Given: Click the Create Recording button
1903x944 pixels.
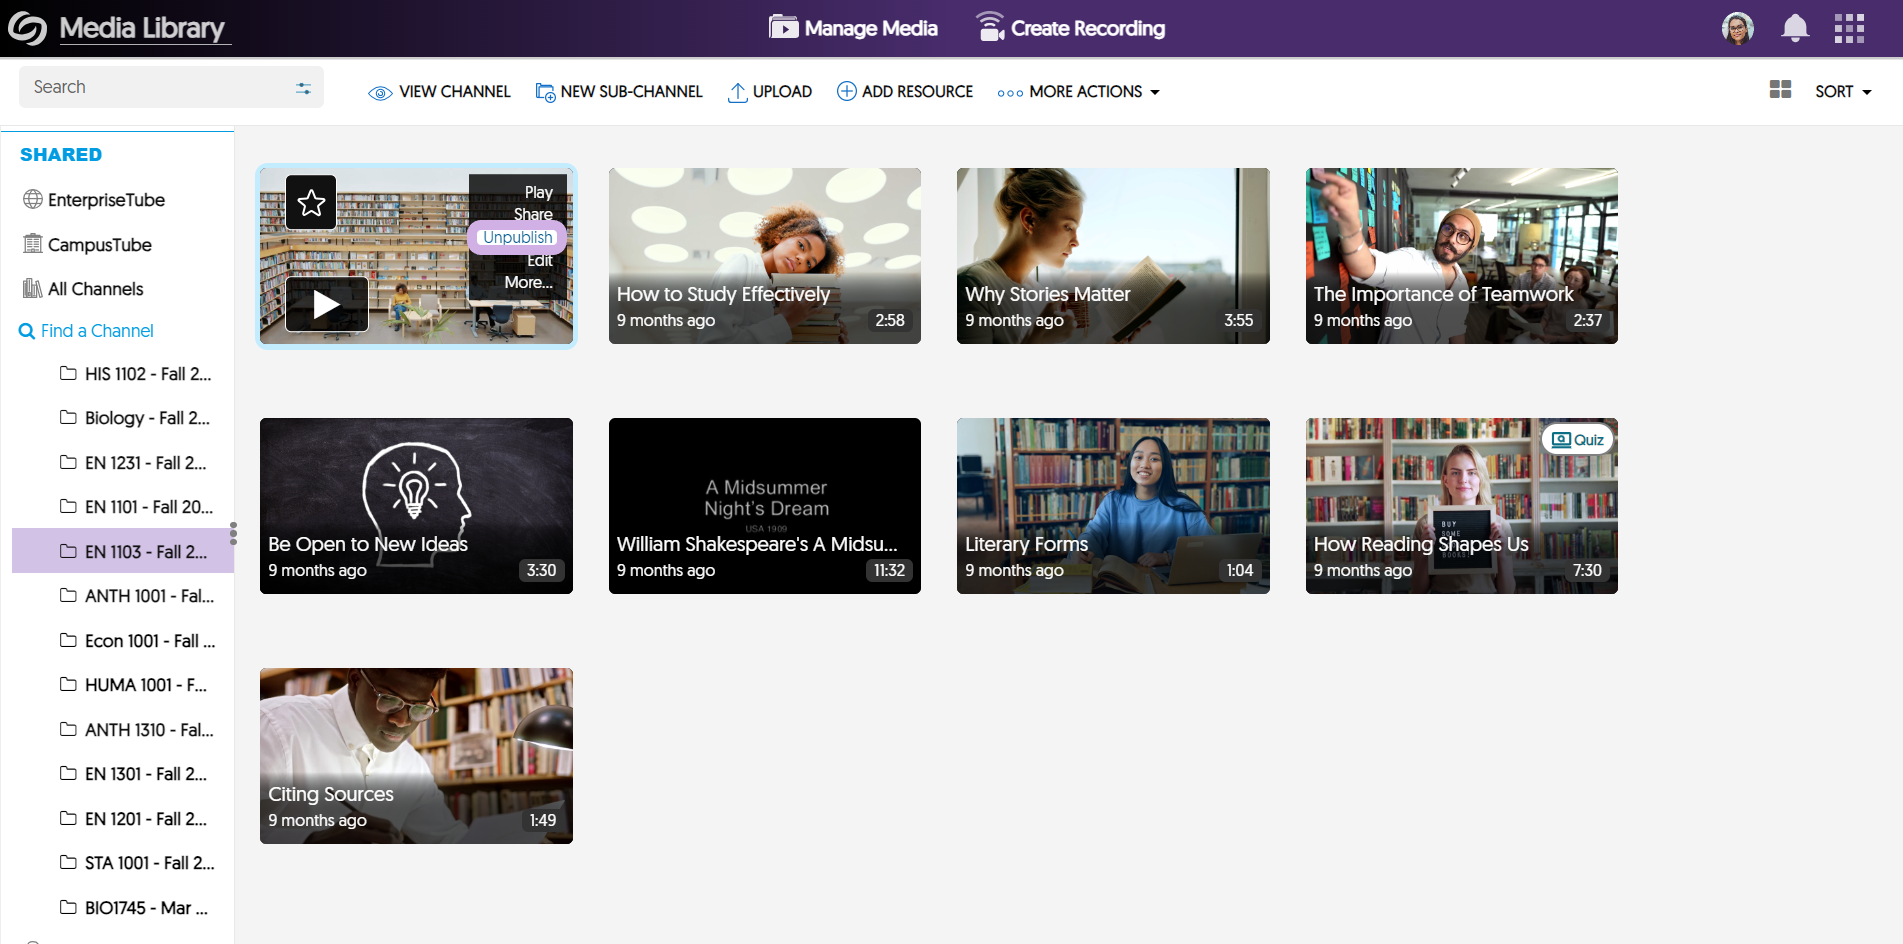Looking at the screenshot, I should (1070, 28).
